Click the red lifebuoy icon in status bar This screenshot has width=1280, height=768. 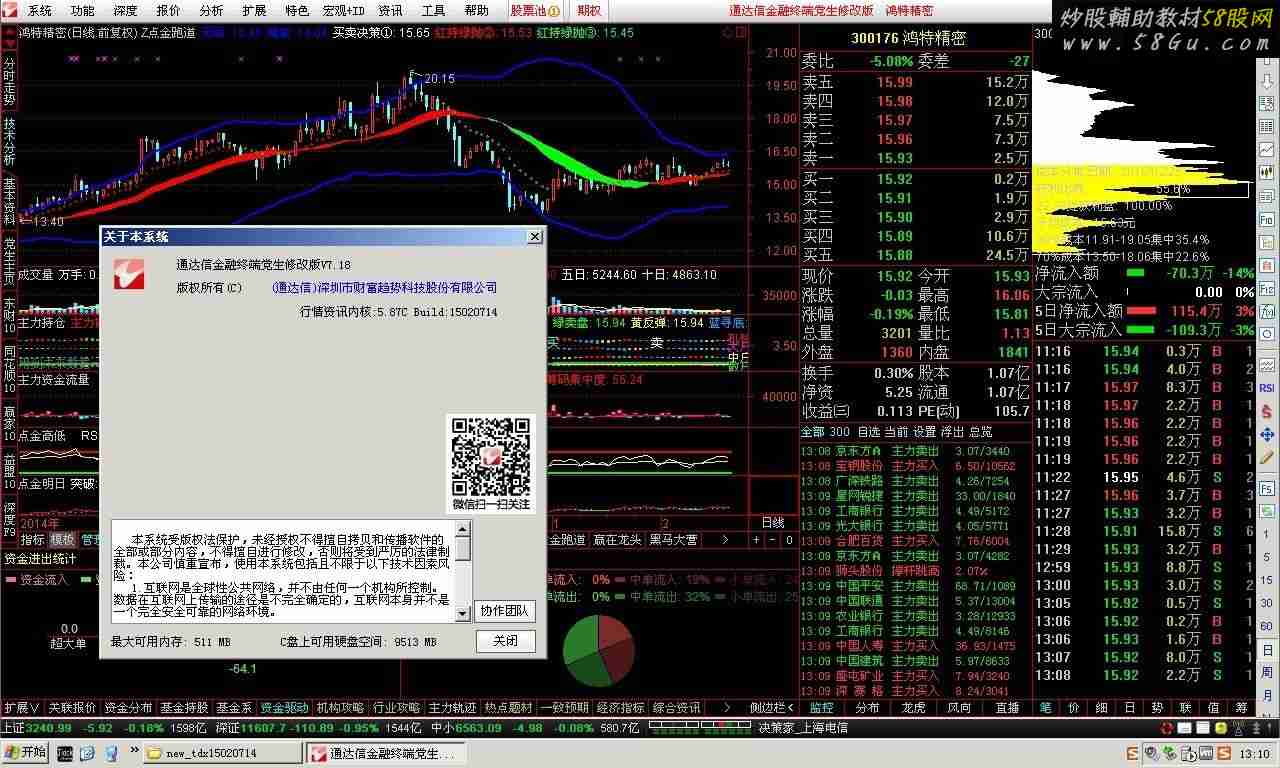1167,727
